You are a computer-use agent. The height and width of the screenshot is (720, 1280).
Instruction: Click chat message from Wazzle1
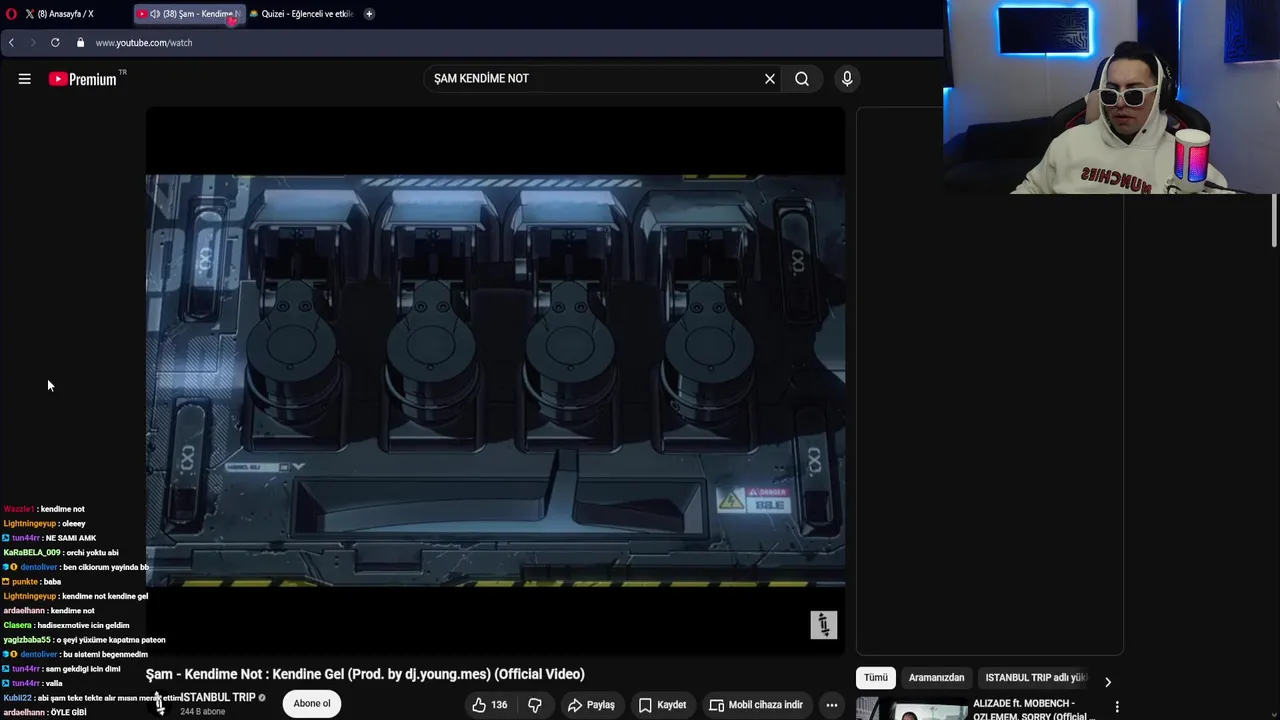point(45,509)
